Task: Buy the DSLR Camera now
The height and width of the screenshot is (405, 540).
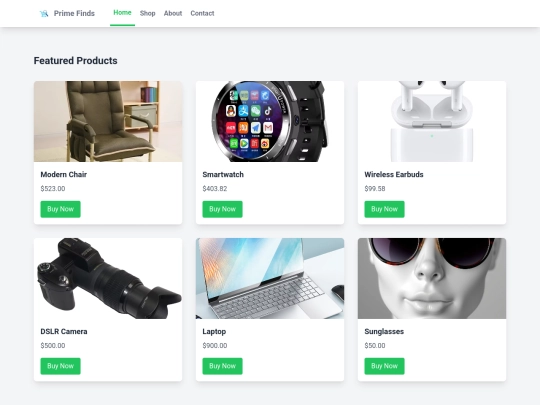Action: [x=61, y=366]
